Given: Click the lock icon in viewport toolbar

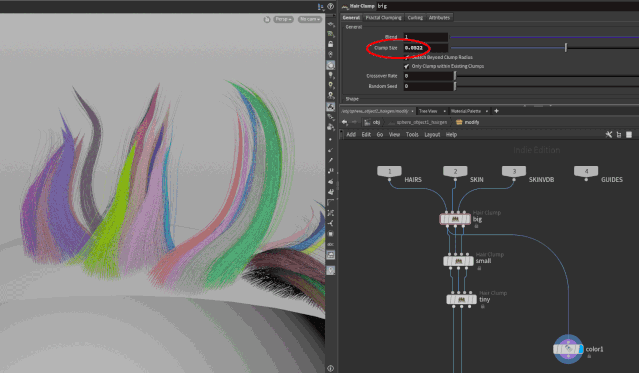Looking at the screenshot, I should 331,44.
